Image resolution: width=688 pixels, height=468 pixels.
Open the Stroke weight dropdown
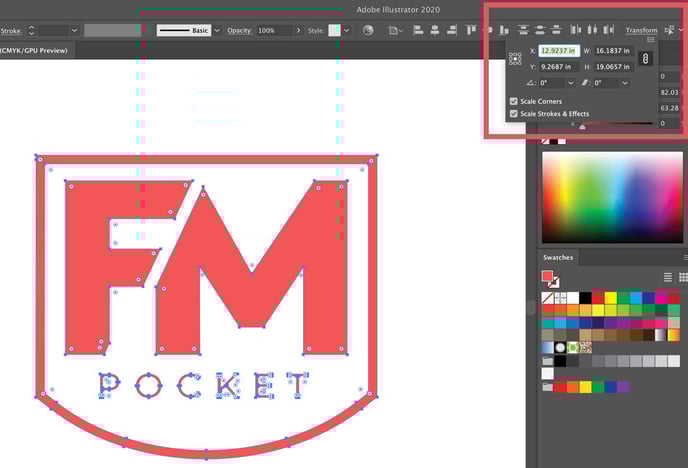[x=74, y=30]
